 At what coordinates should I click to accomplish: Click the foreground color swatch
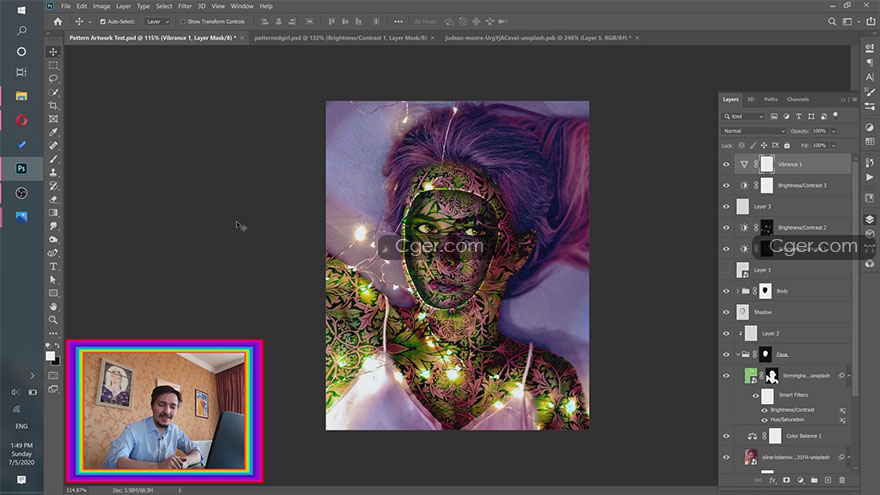pos(51,356)
